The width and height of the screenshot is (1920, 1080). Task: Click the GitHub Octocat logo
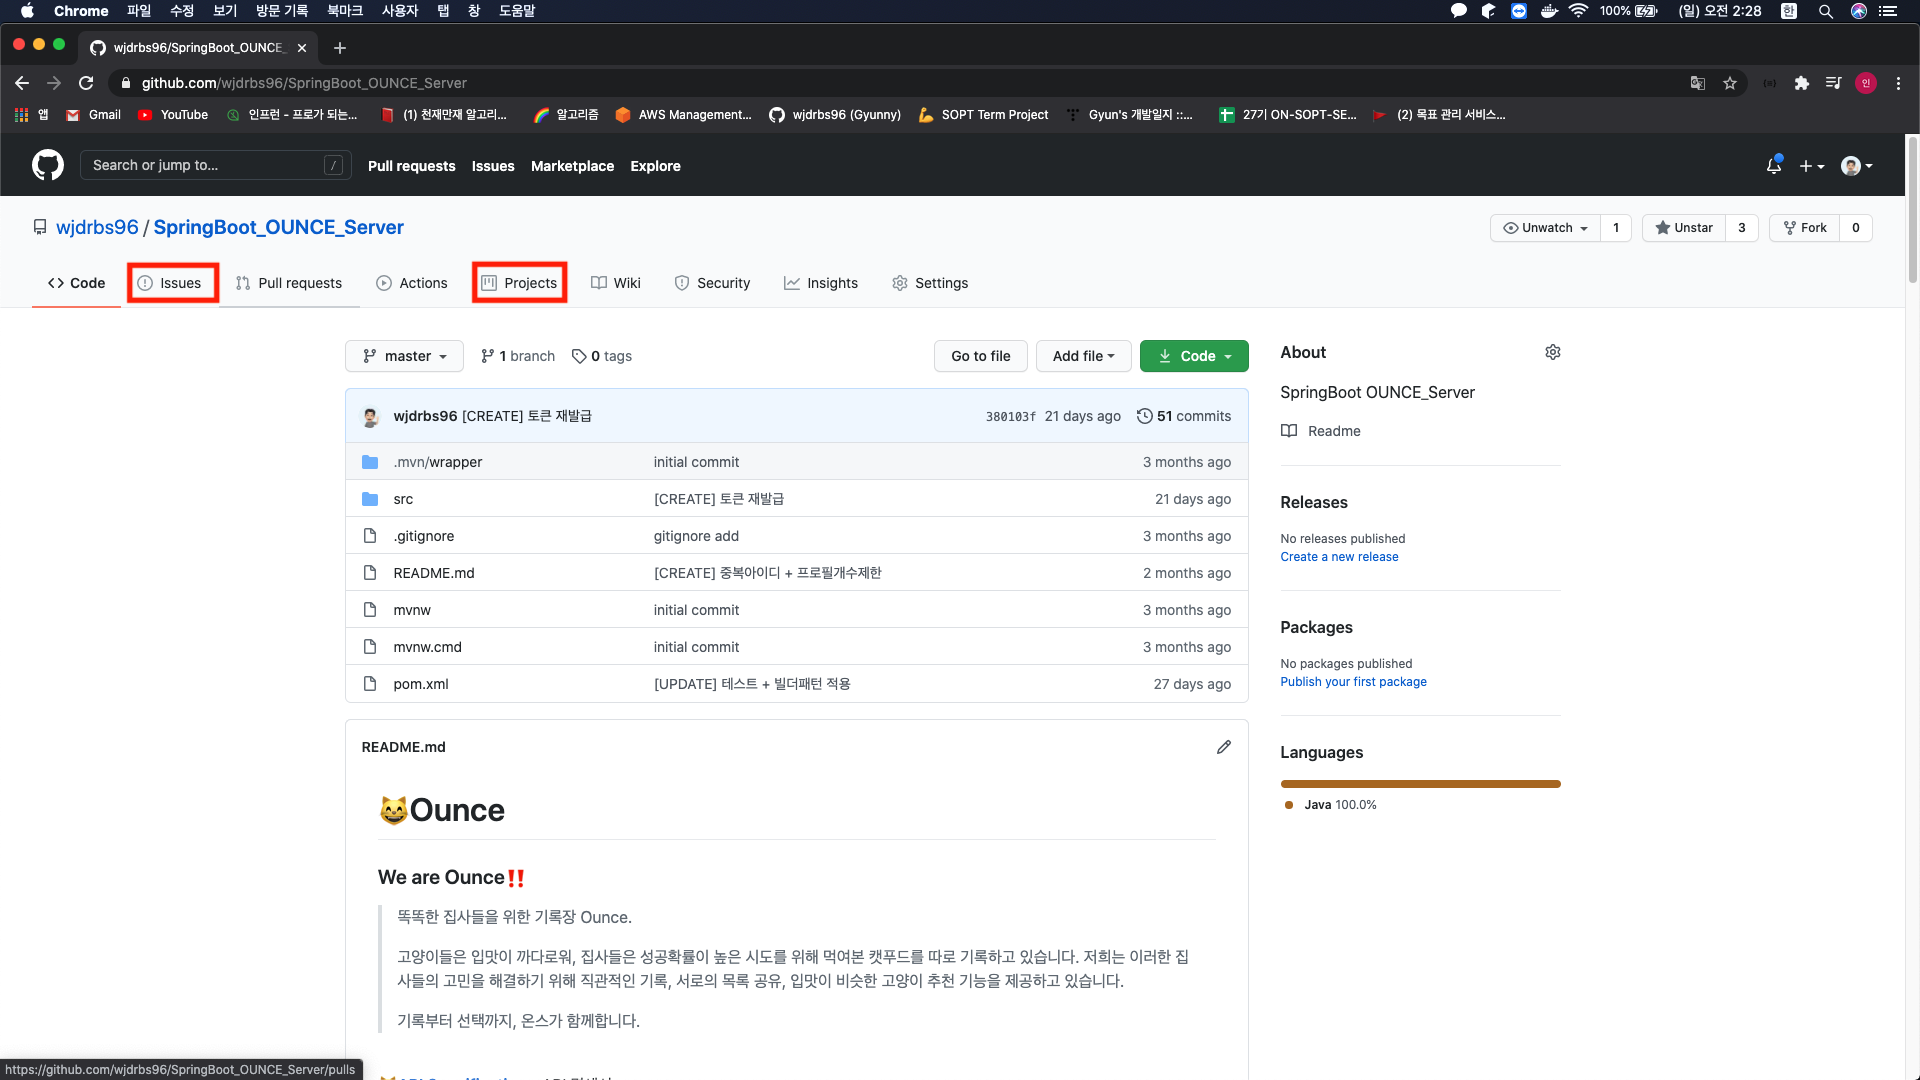click(x=47, y=165)
